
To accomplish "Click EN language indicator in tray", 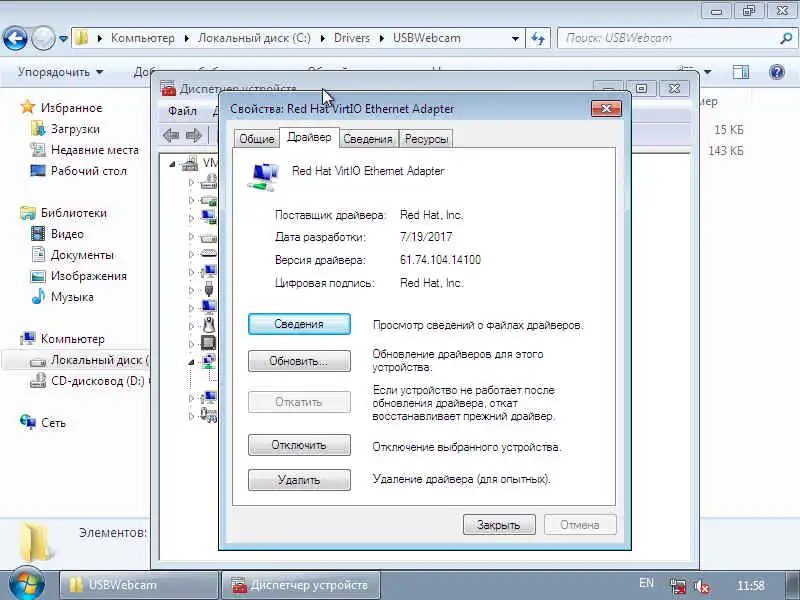I will click(x=646, y=583).
